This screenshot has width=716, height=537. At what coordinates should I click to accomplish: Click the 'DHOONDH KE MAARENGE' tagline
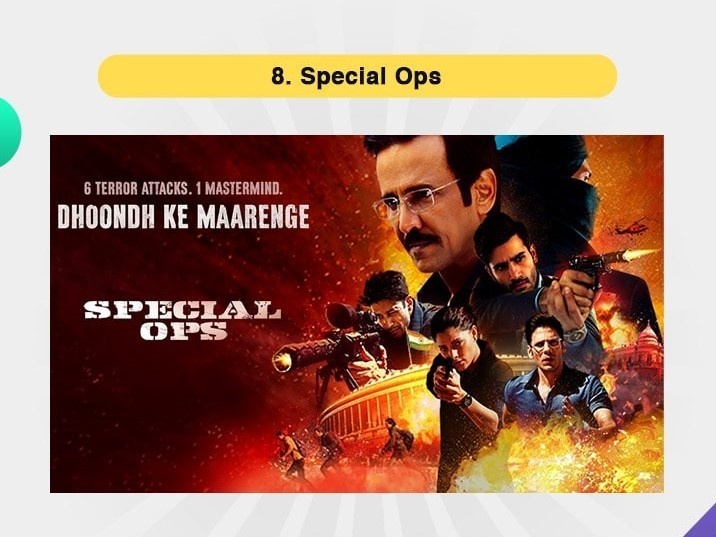pos(184,217)
